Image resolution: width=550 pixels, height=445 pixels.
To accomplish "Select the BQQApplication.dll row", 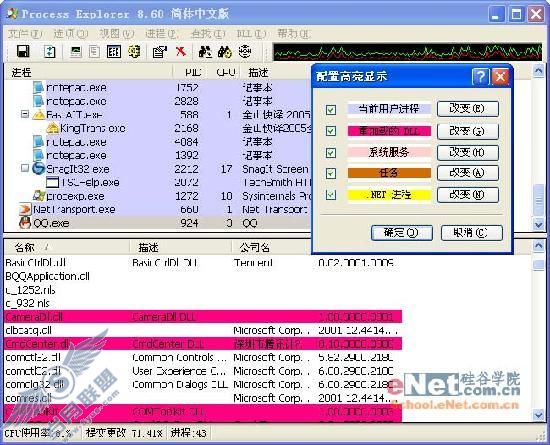I will point(203,276).
